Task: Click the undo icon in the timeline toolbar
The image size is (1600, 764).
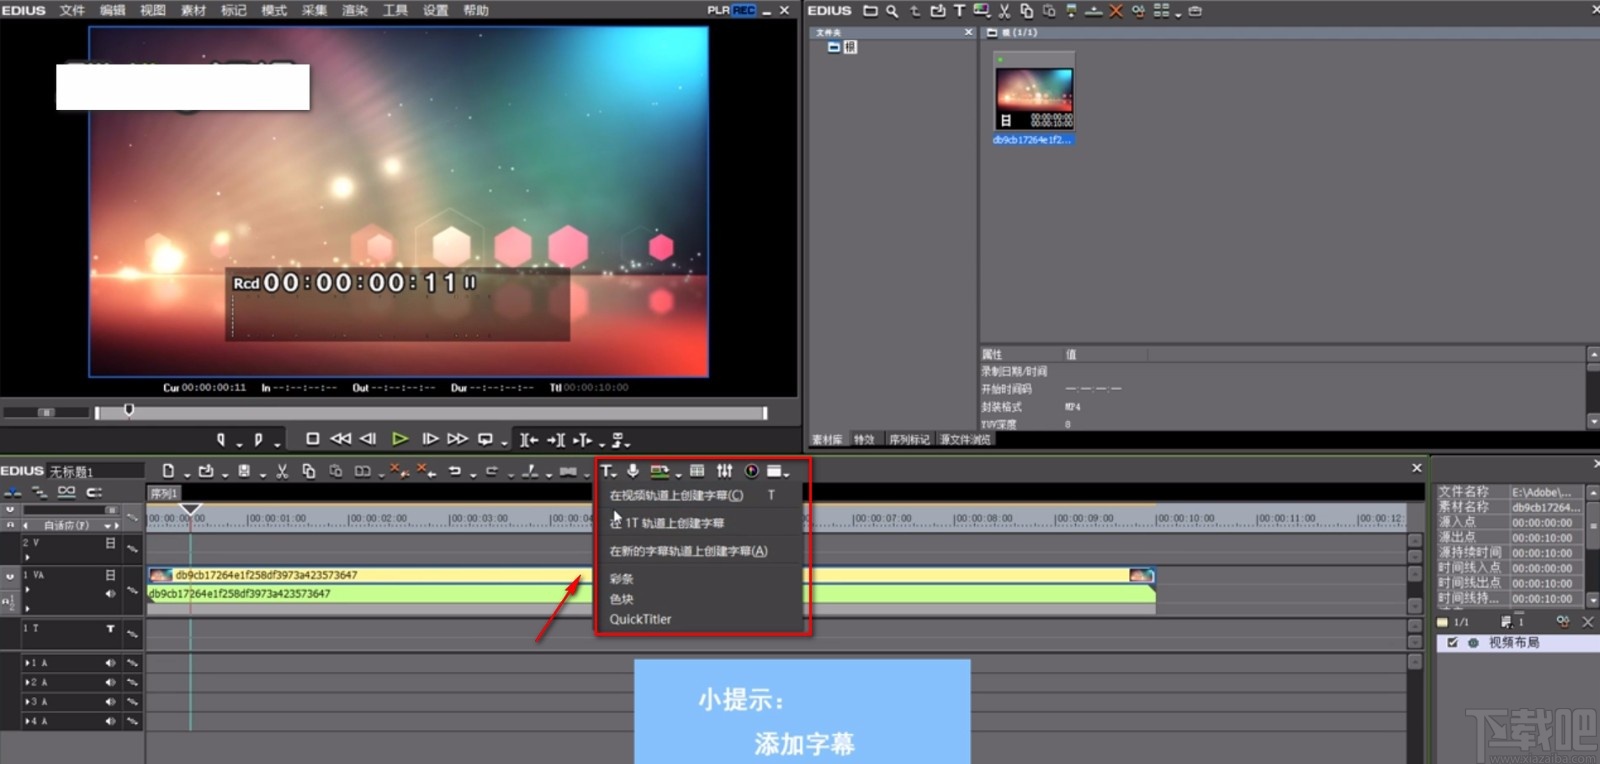Action: tap(455, 471)
